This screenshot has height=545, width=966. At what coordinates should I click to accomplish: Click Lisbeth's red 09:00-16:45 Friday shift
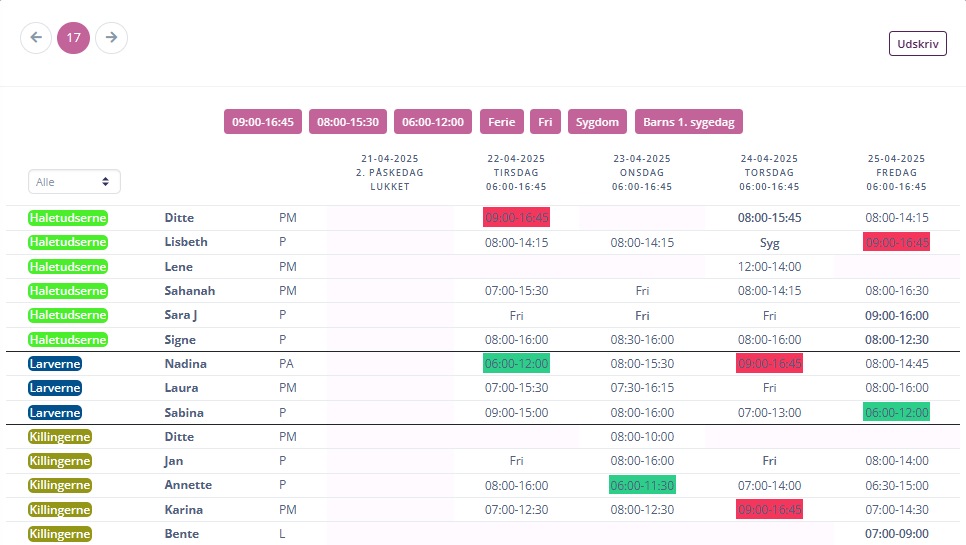[x=896, y=242]
